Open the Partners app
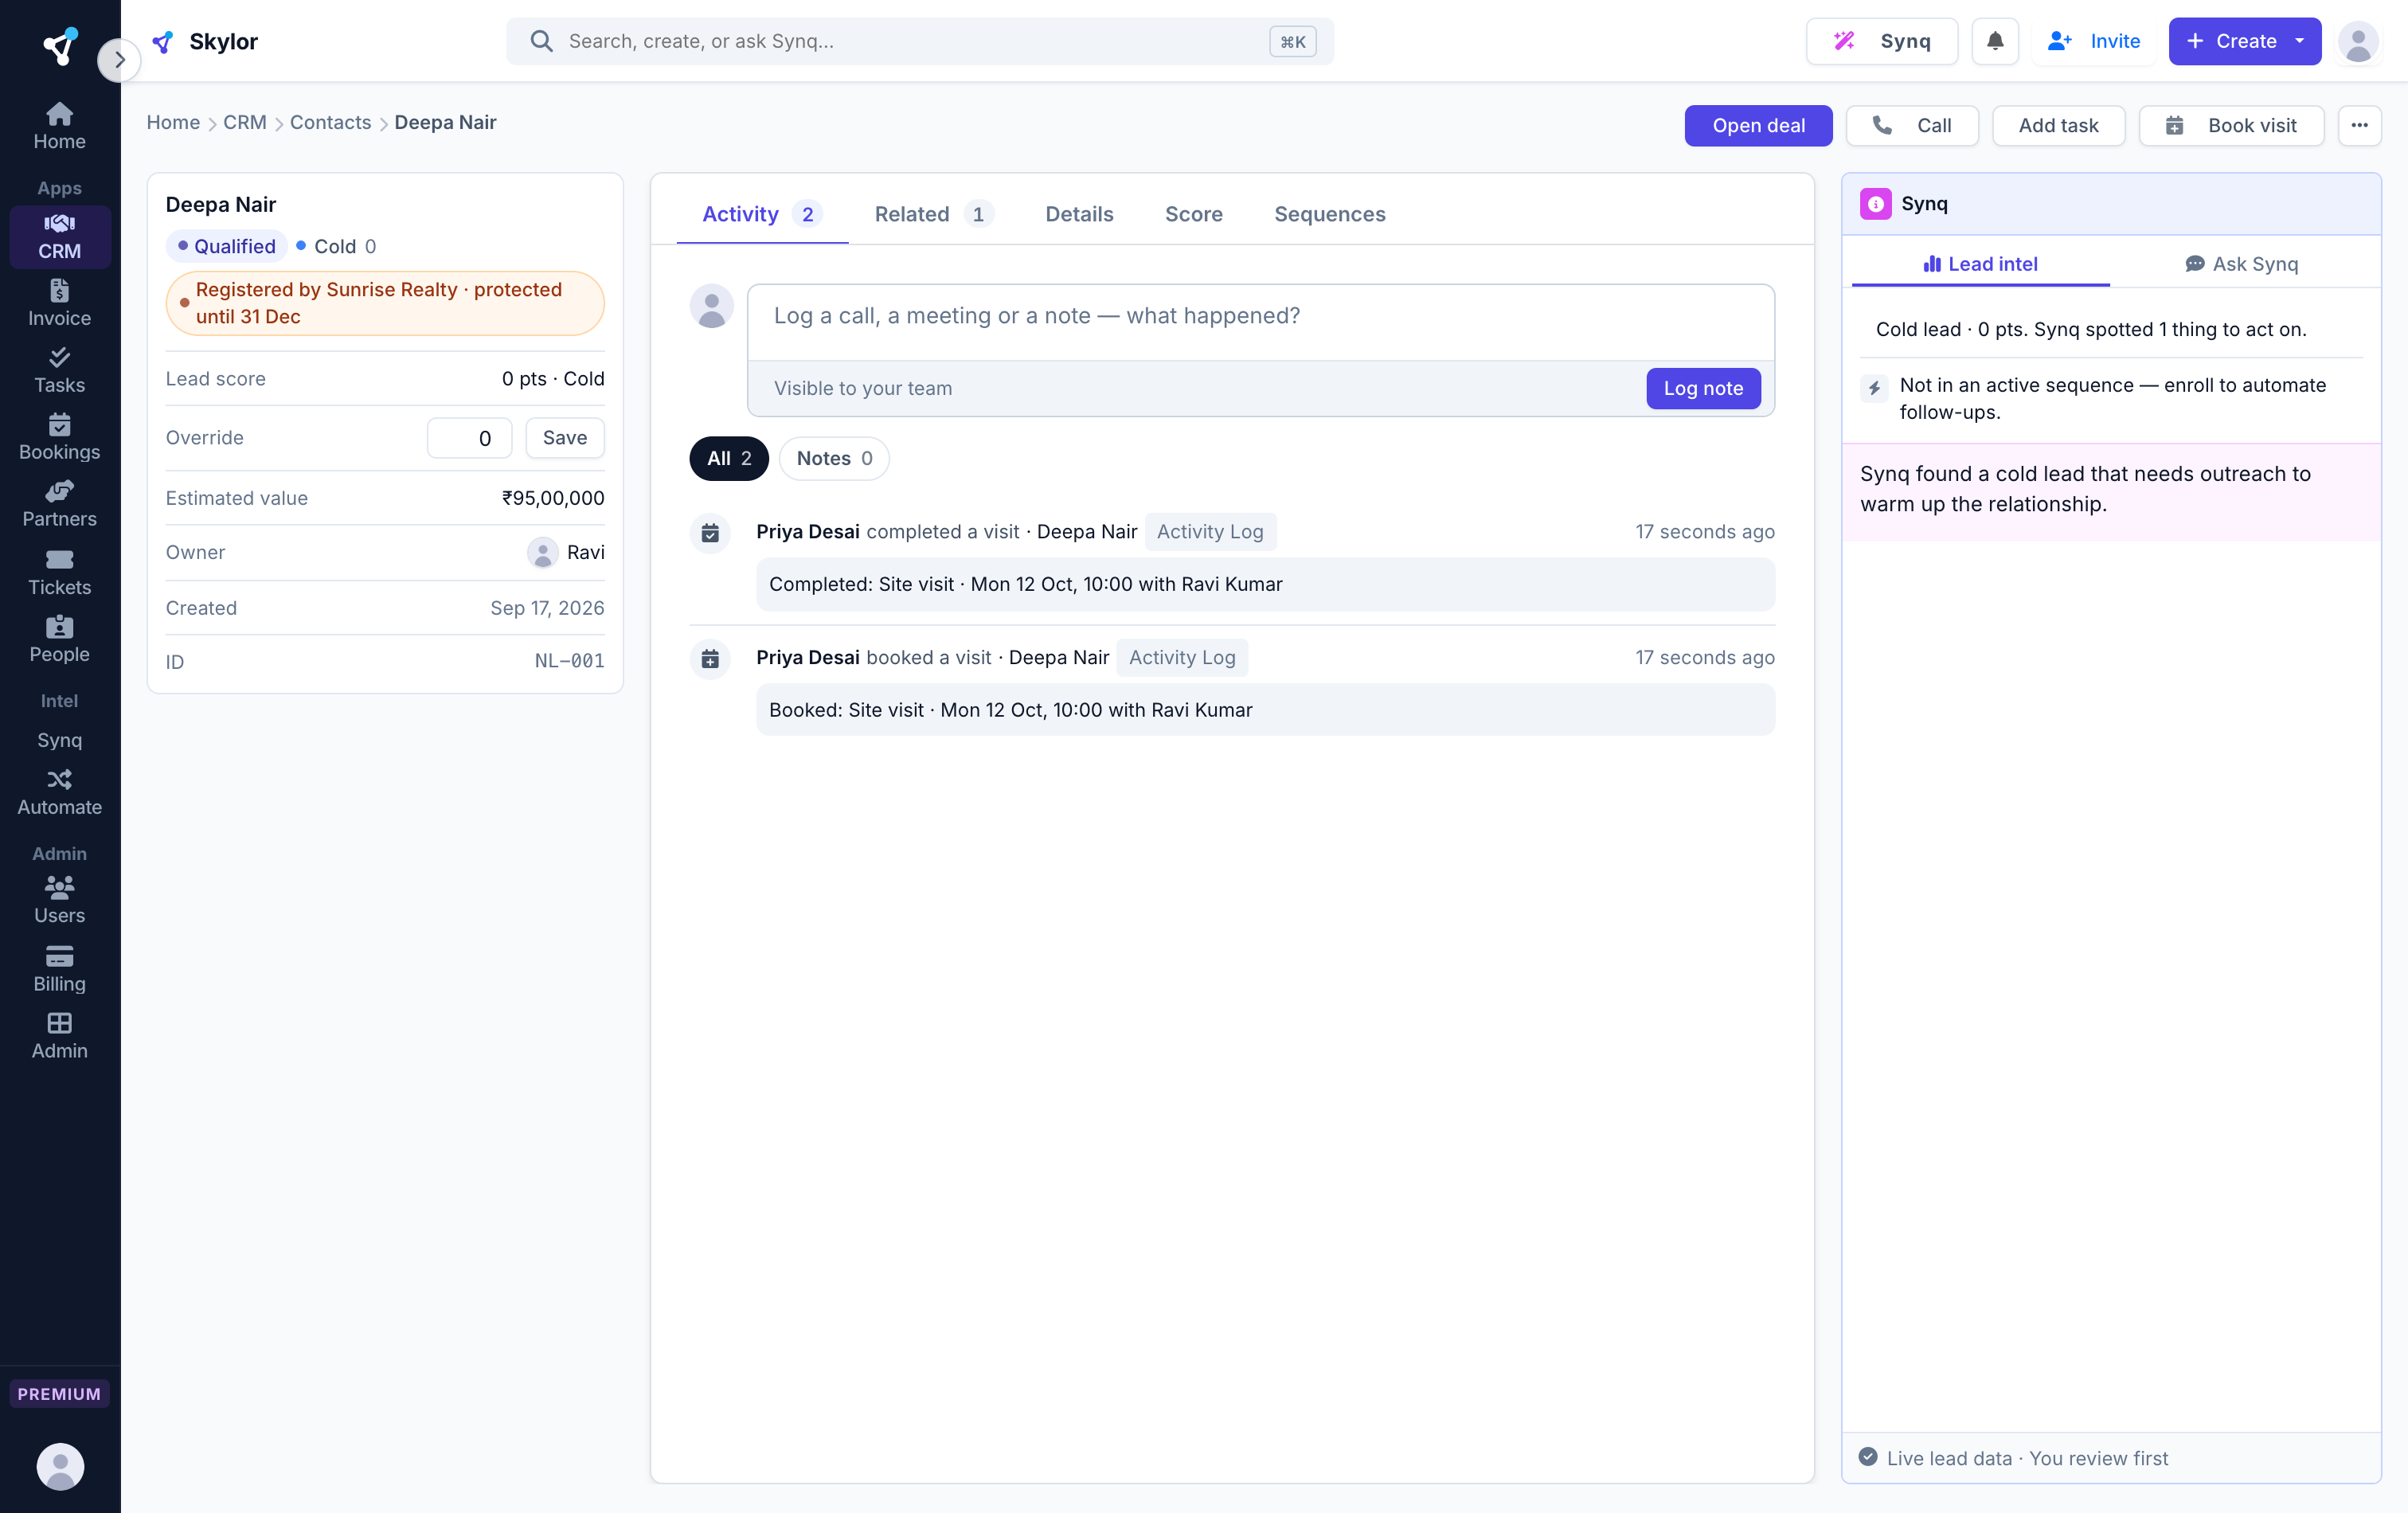2408x1513 pixels. [x=59, y=504]
